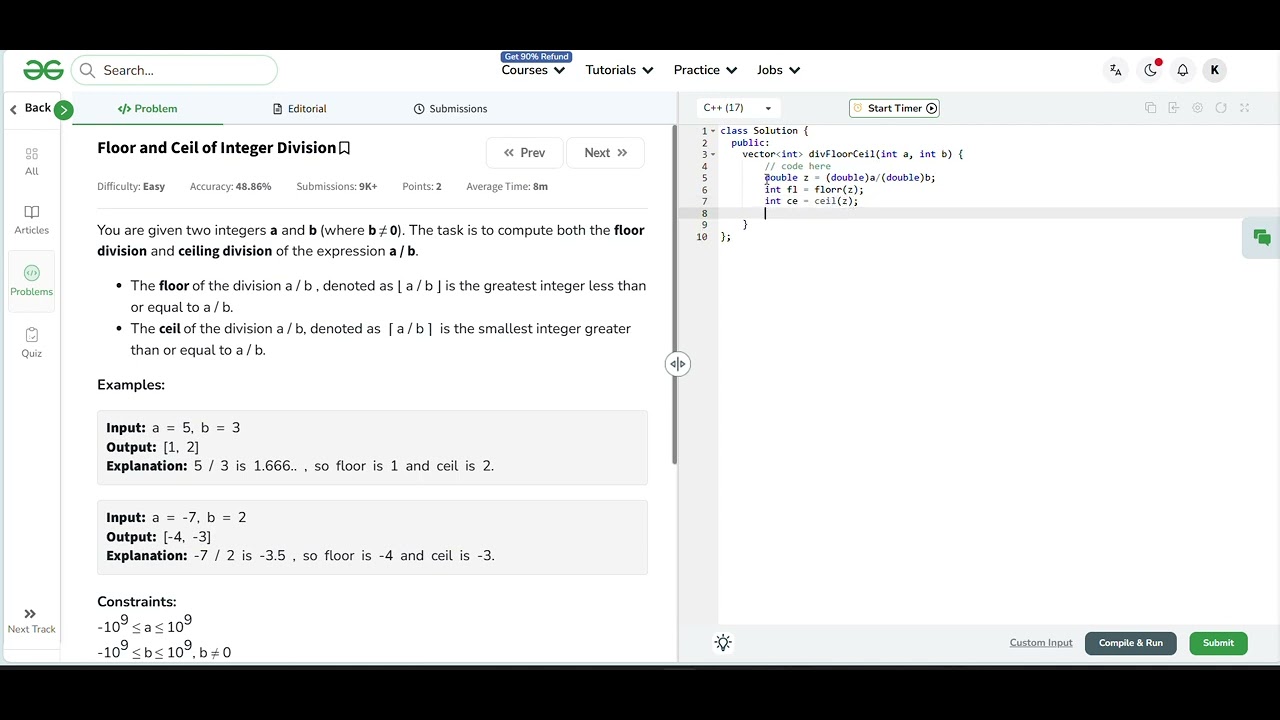1280x720 pixels.
Task: Open the Custom Input link
Action: click(1041, 643)
